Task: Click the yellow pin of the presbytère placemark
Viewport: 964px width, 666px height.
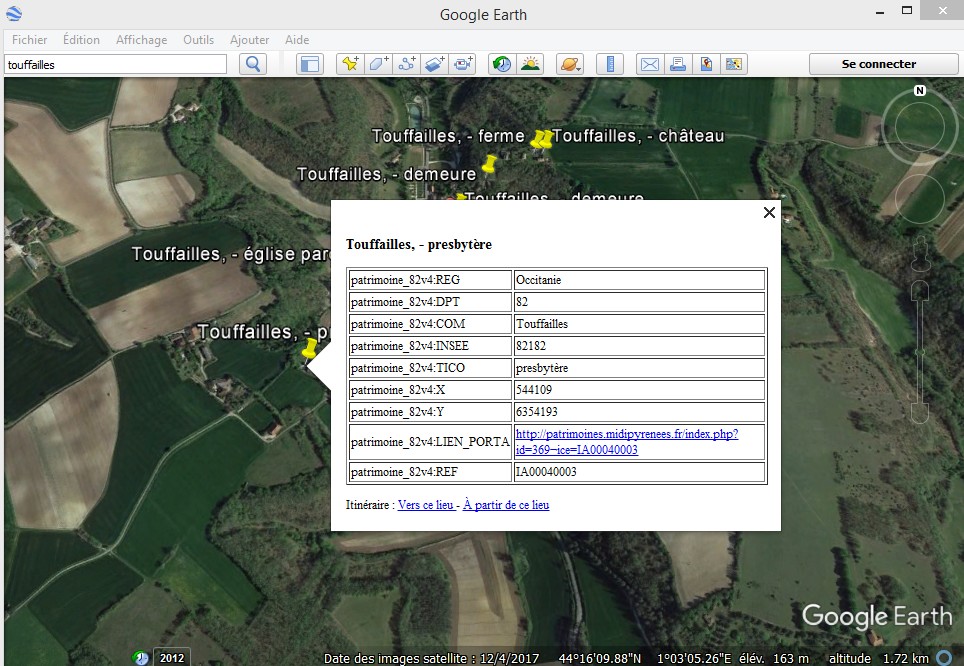Action: click(x=309, y=349)
